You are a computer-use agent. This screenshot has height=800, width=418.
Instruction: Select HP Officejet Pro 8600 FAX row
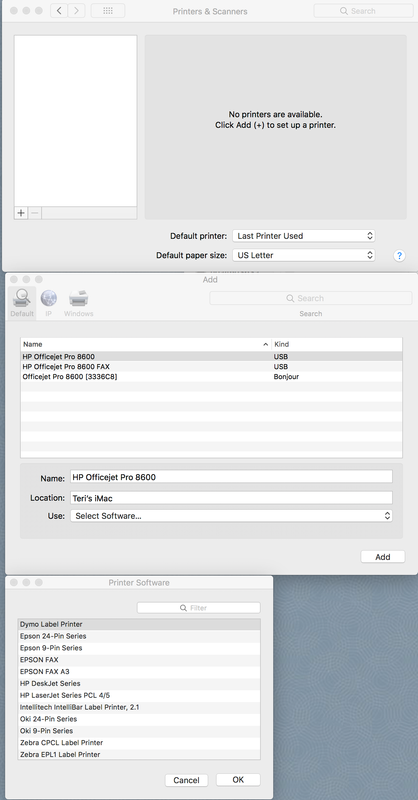point(211,366)
